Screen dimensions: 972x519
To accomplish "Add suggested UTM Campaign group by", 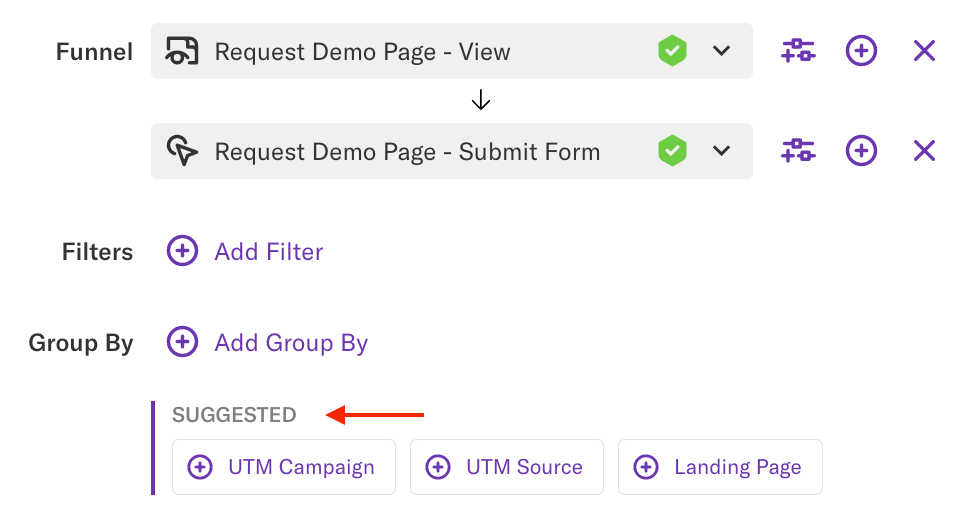I will point(284,467).
